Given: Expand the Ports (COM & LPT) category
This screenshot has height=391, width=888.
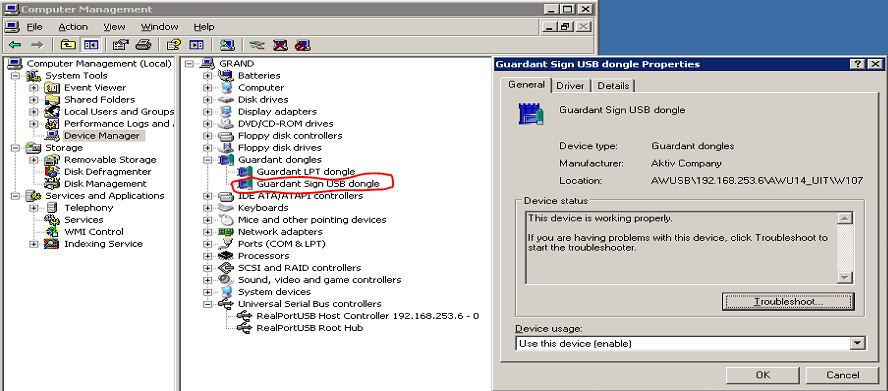Looking at the screenshot, I should pos(207,244).
